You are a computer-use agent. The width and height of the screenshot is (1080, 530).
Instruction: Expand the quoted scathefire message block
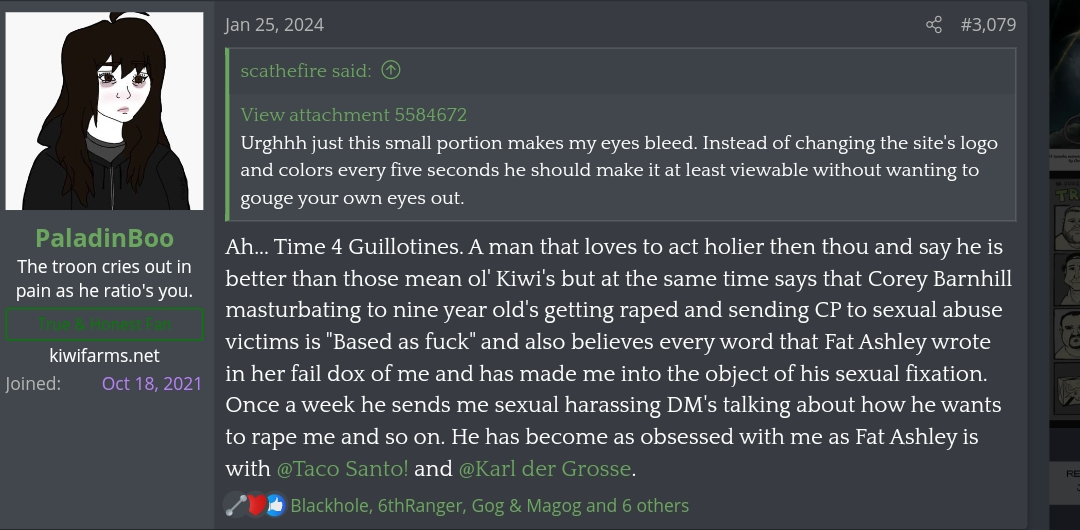[620, 170]
